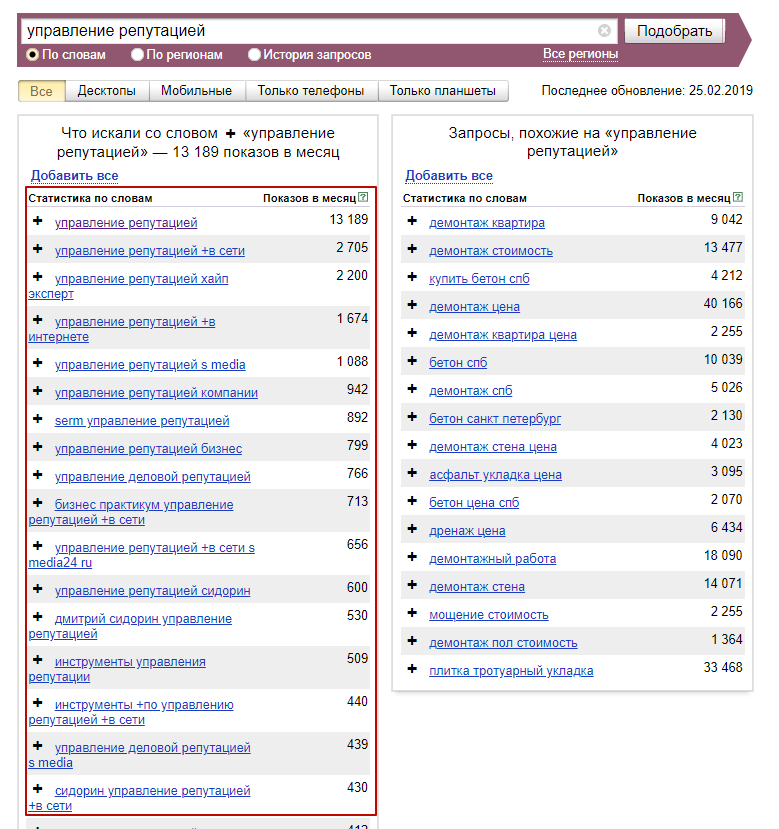Screen dimensions: 779x829
Task: Open help icon beside left 'Показов в месяц'
Action: tap(363, 197)
